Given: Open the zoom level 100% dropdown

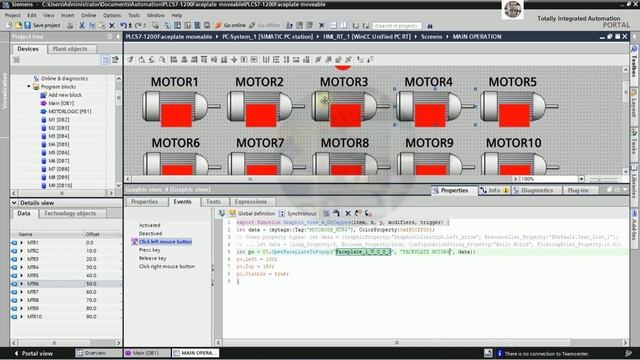Looking at the screenshot, I should tap(581, 179).
